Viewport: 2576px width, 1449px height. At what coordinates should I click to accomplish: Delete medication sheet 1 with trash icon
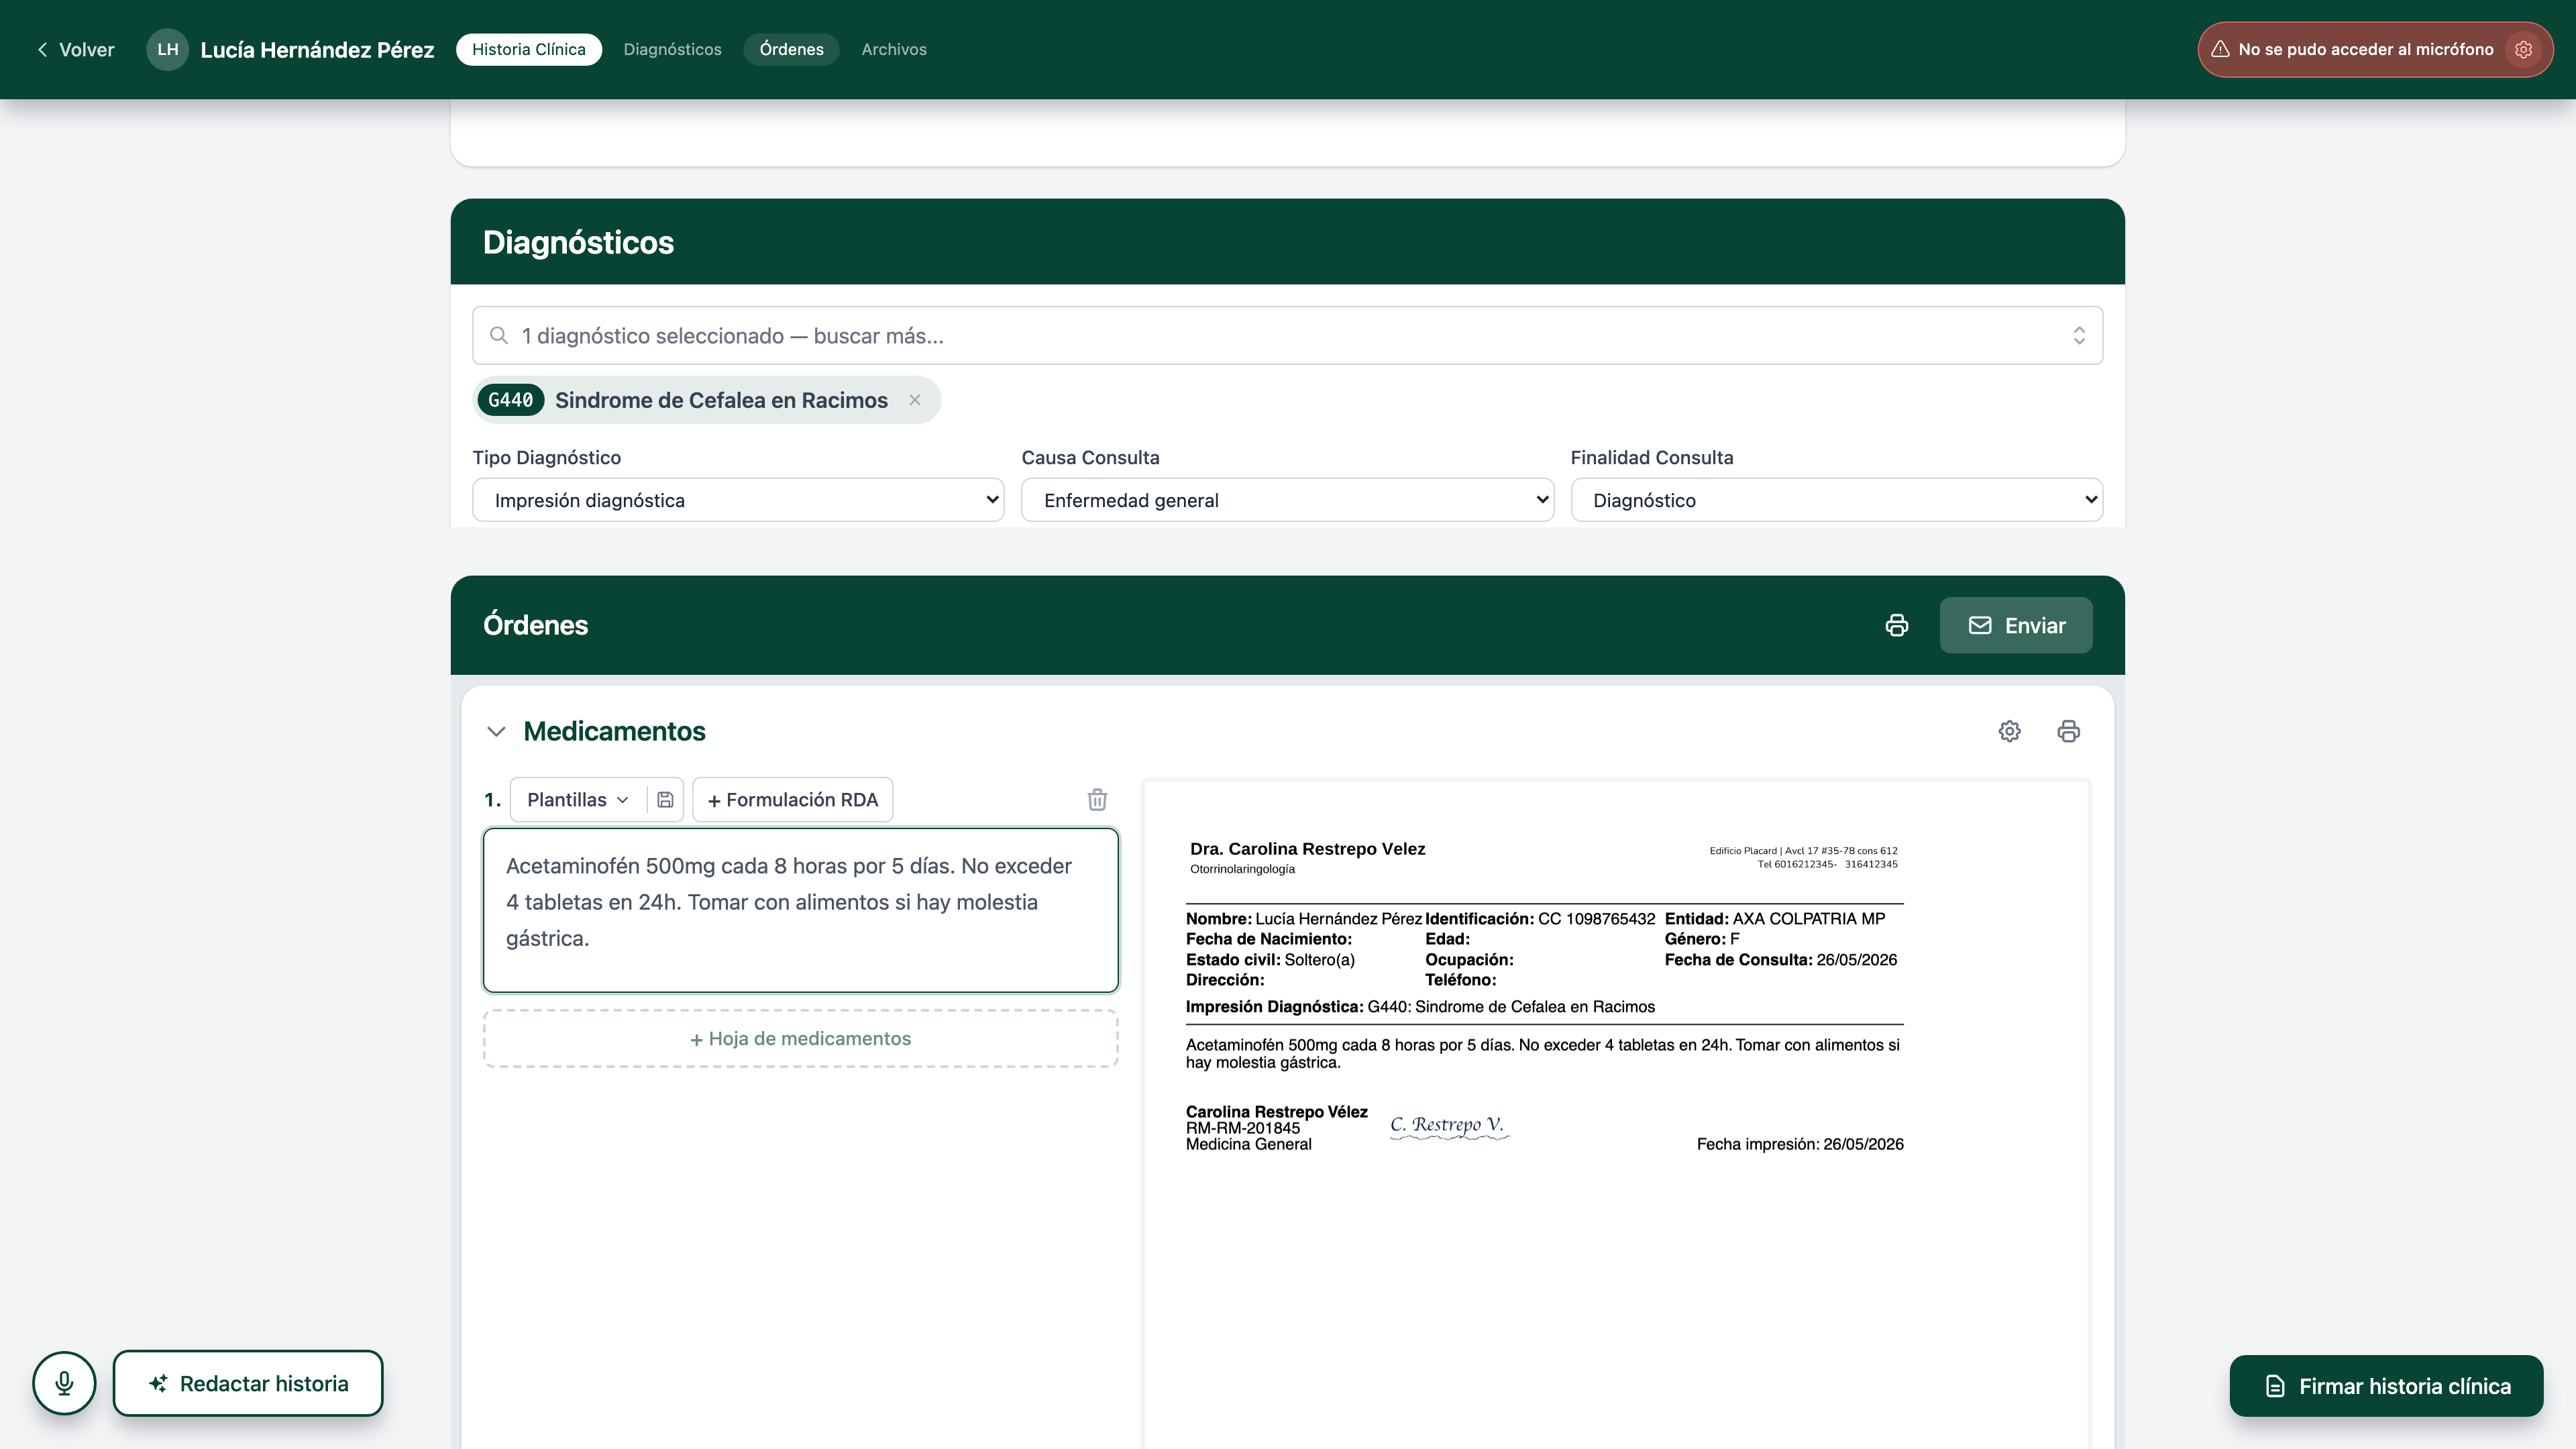click(1097, 800)
